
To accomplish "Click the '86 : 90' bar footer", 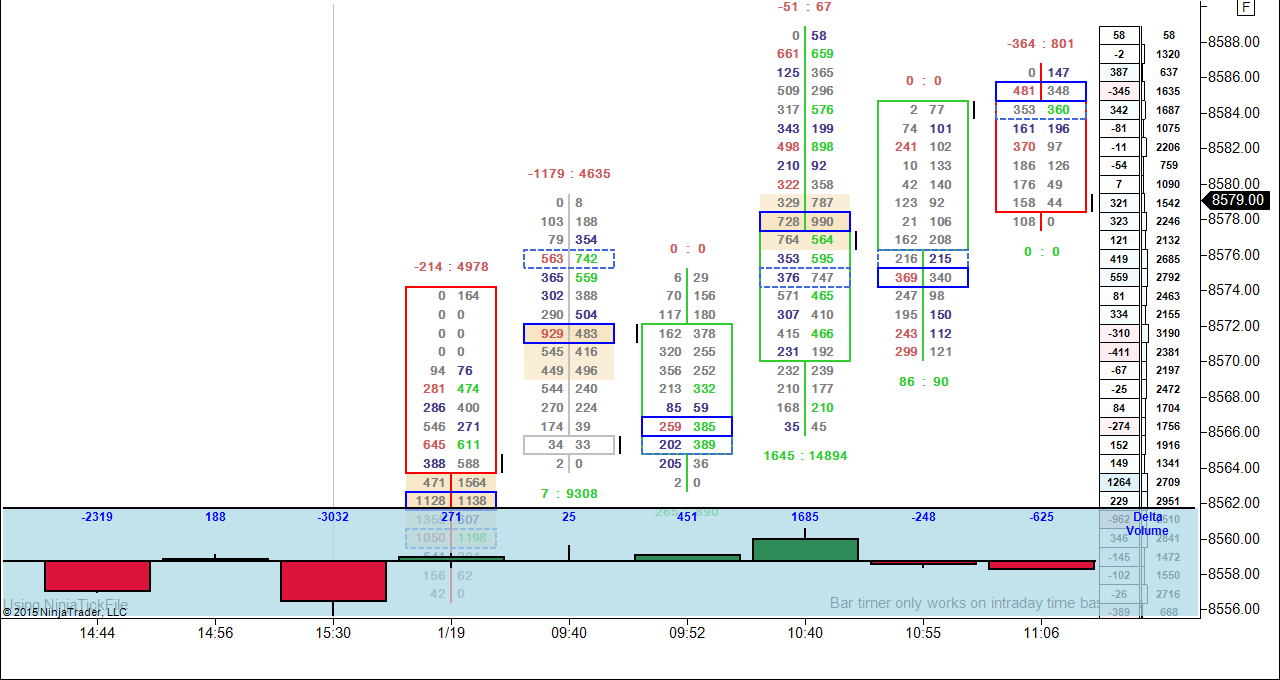I will (923, 382).
